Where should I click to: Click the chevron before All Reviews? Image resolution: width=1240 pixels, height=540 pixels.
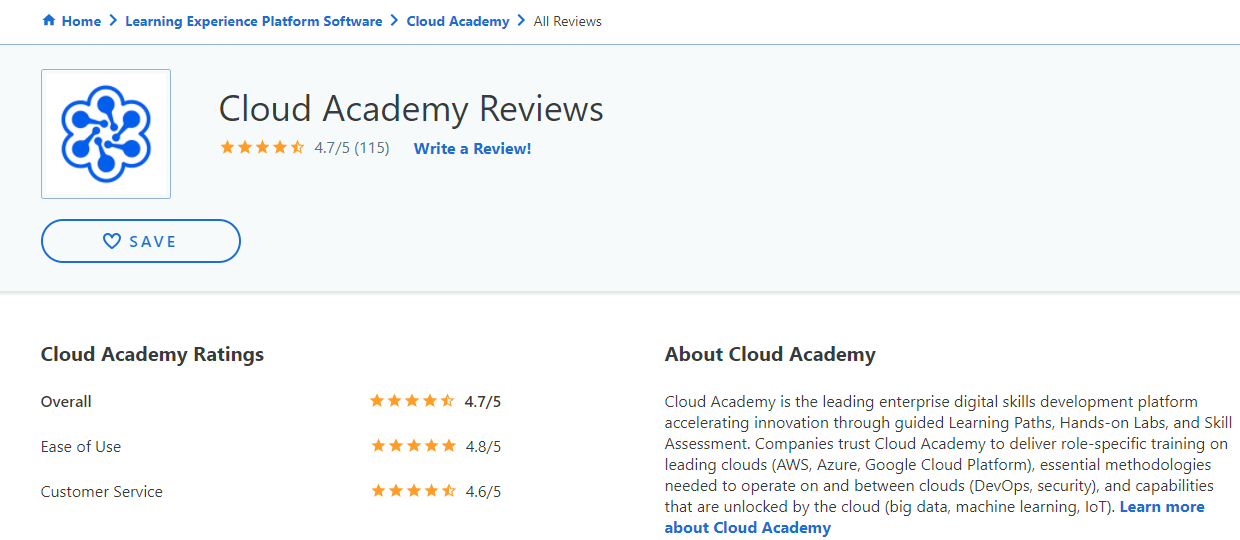pyautogui.click(x=521, y=21)
